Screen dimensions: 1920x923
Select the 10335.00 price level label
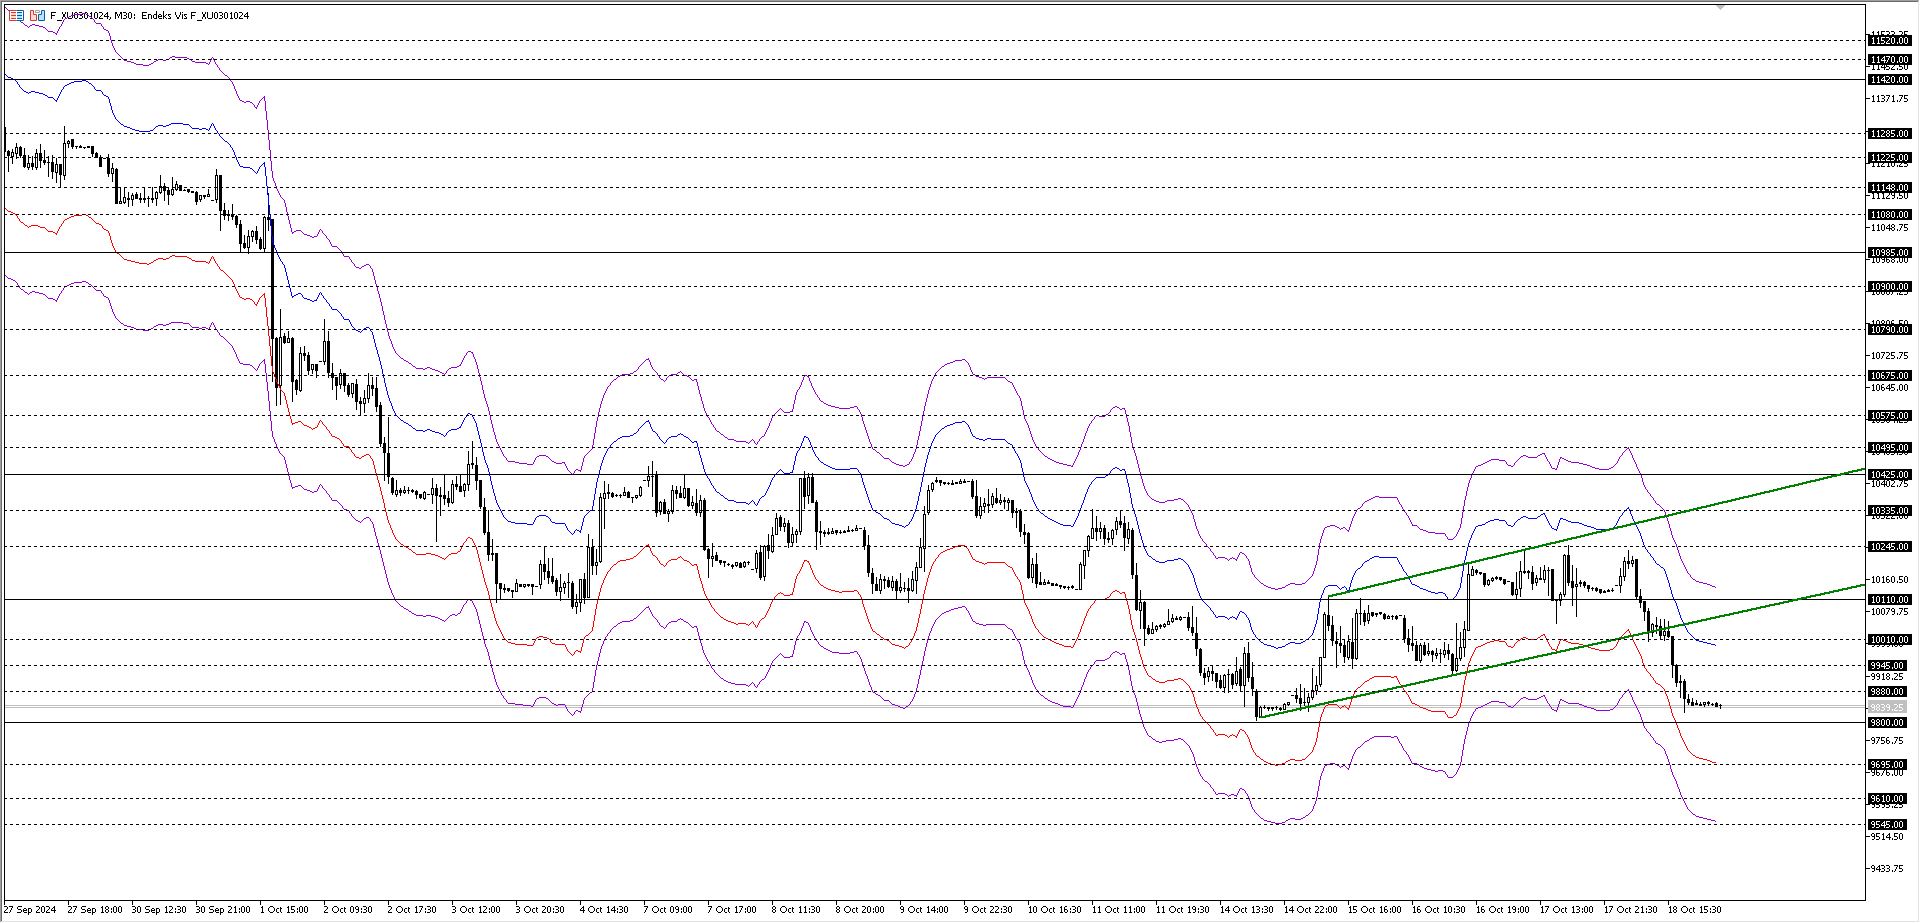point(1889,510)
